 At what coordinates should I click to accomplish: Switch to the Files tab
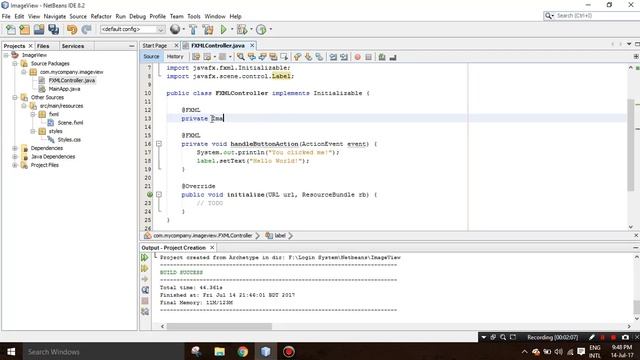click(43, 46)
